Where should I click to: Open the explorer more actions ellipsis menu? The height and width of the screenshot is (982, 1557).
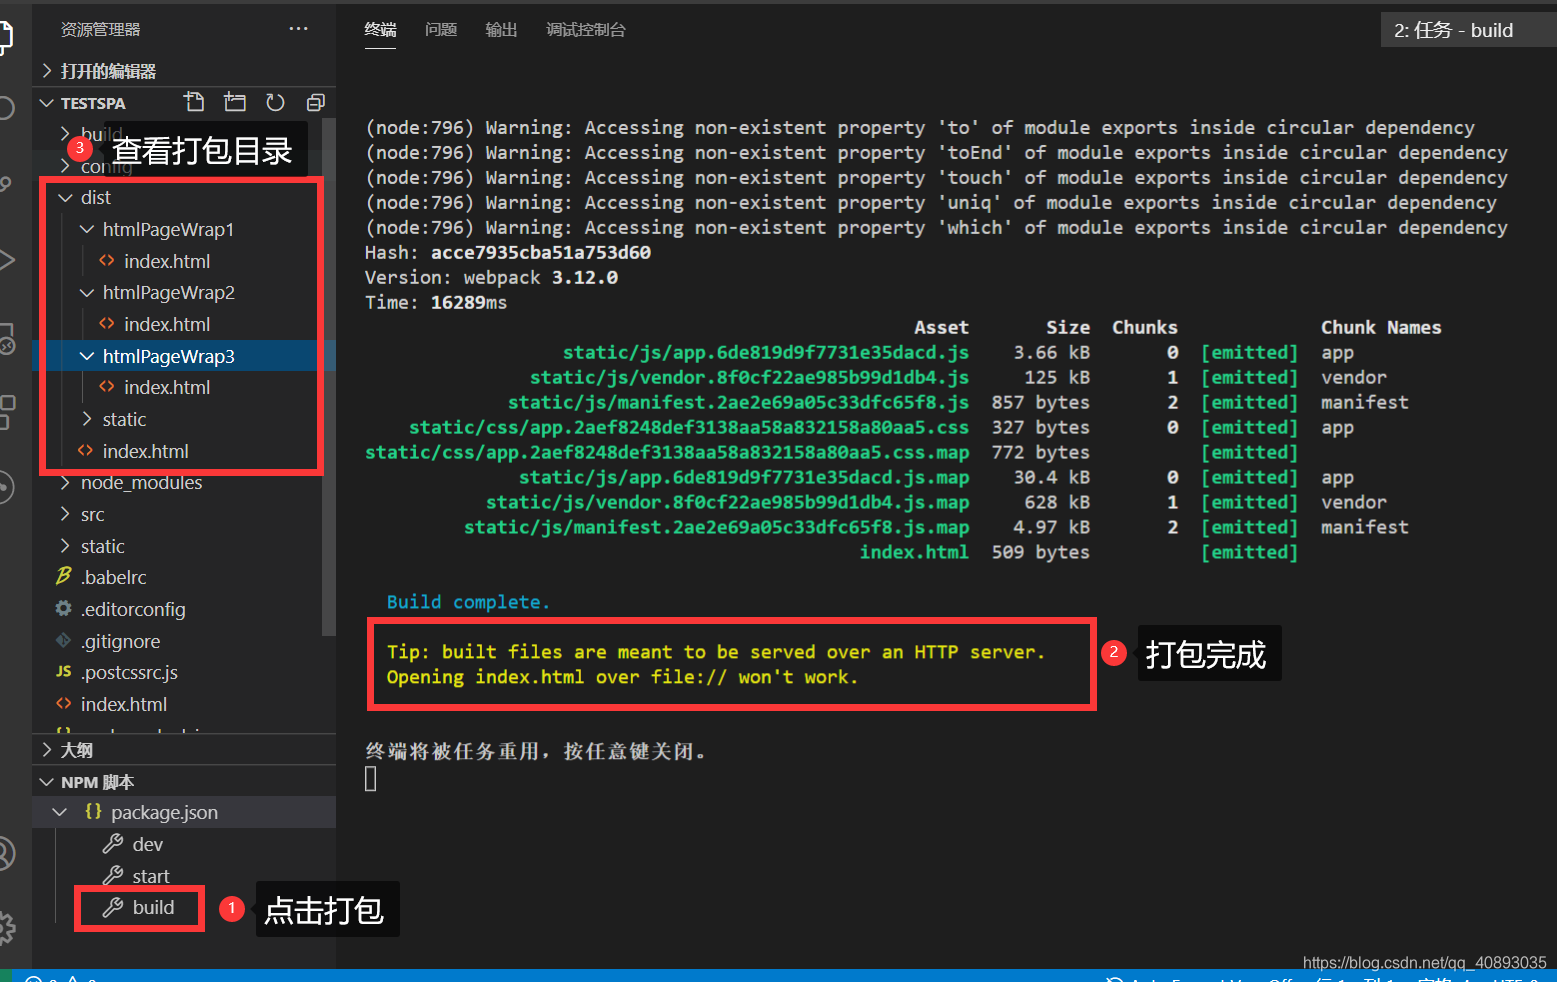click(298, 29)
